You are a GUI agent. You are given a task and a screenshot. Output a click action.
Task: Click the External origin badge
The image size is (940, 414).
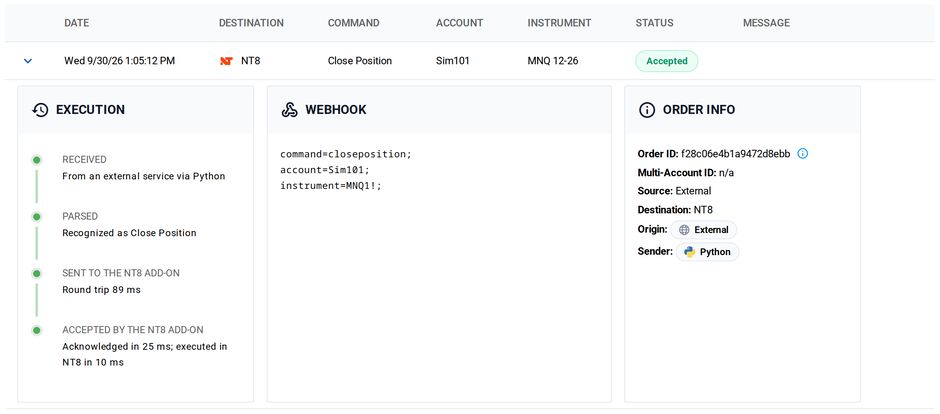[704, 229]
